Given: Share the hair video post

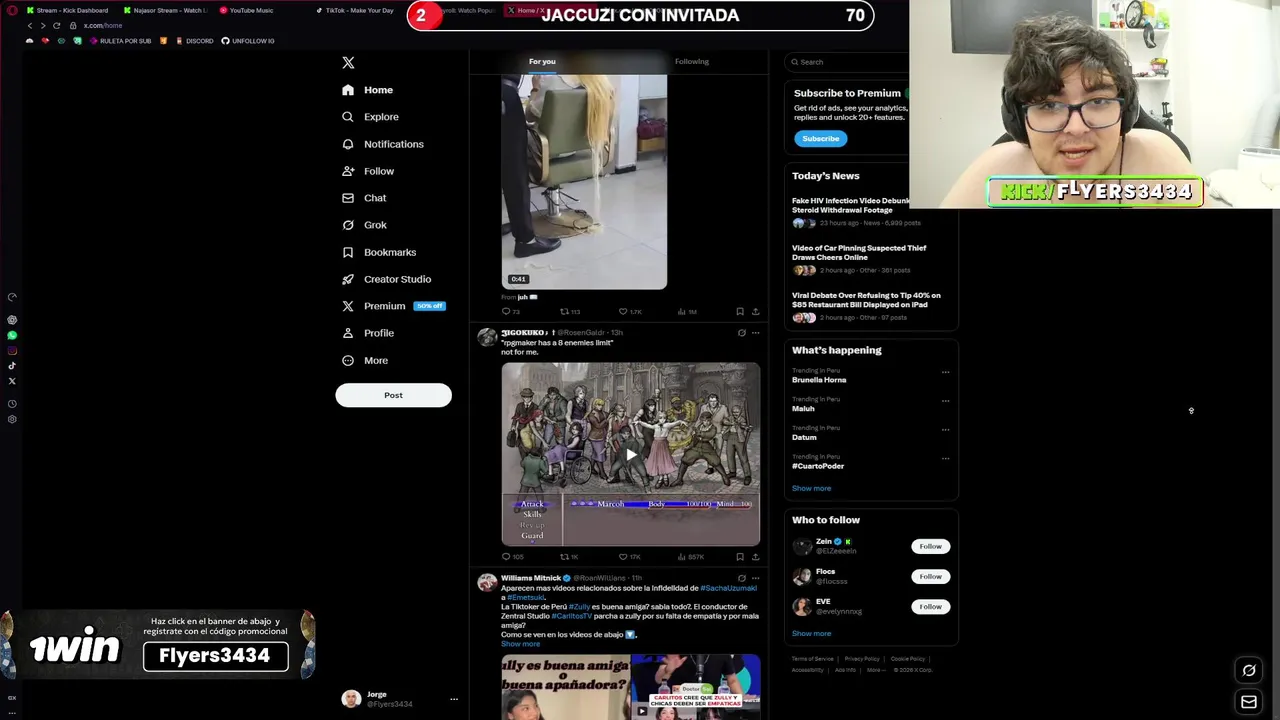Looking at the screenshot, I should 755,312.
